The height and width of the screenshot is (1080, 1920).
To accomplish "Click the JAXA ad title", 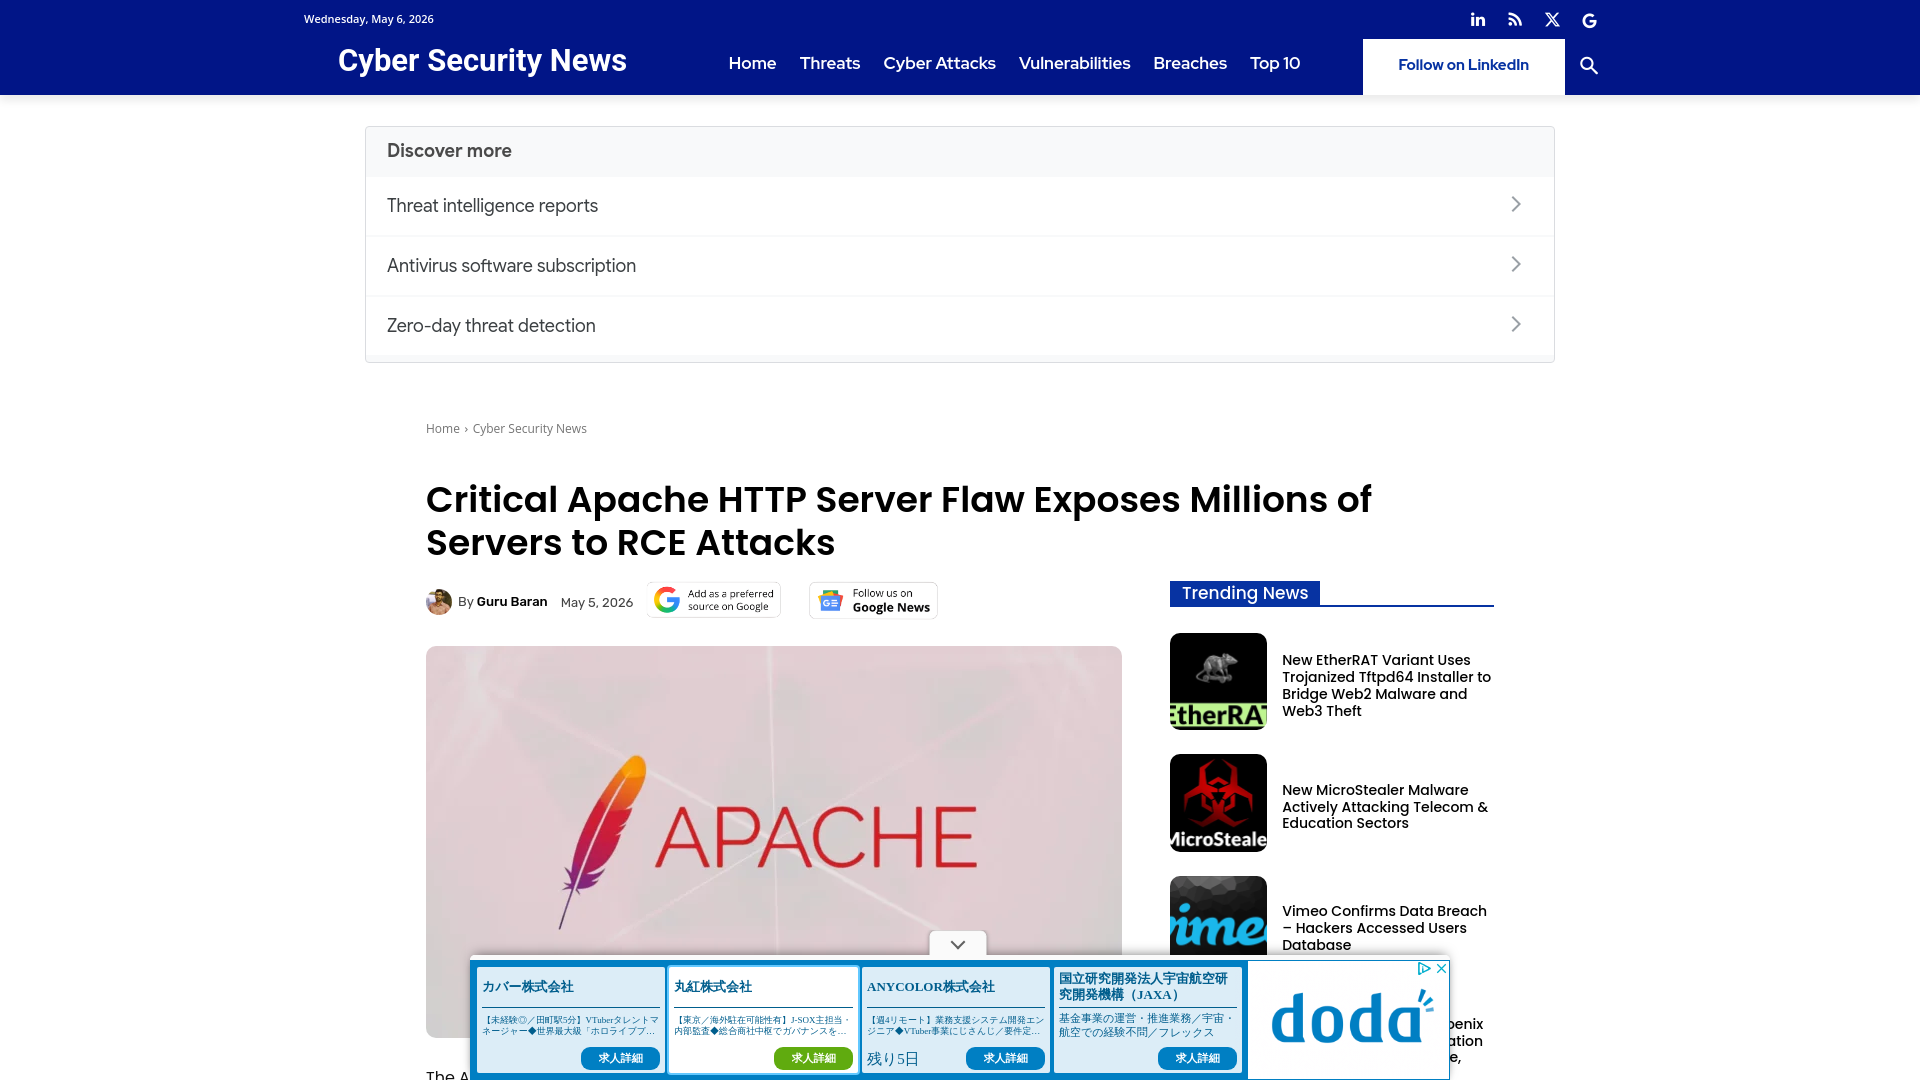I will [1143, 987].
